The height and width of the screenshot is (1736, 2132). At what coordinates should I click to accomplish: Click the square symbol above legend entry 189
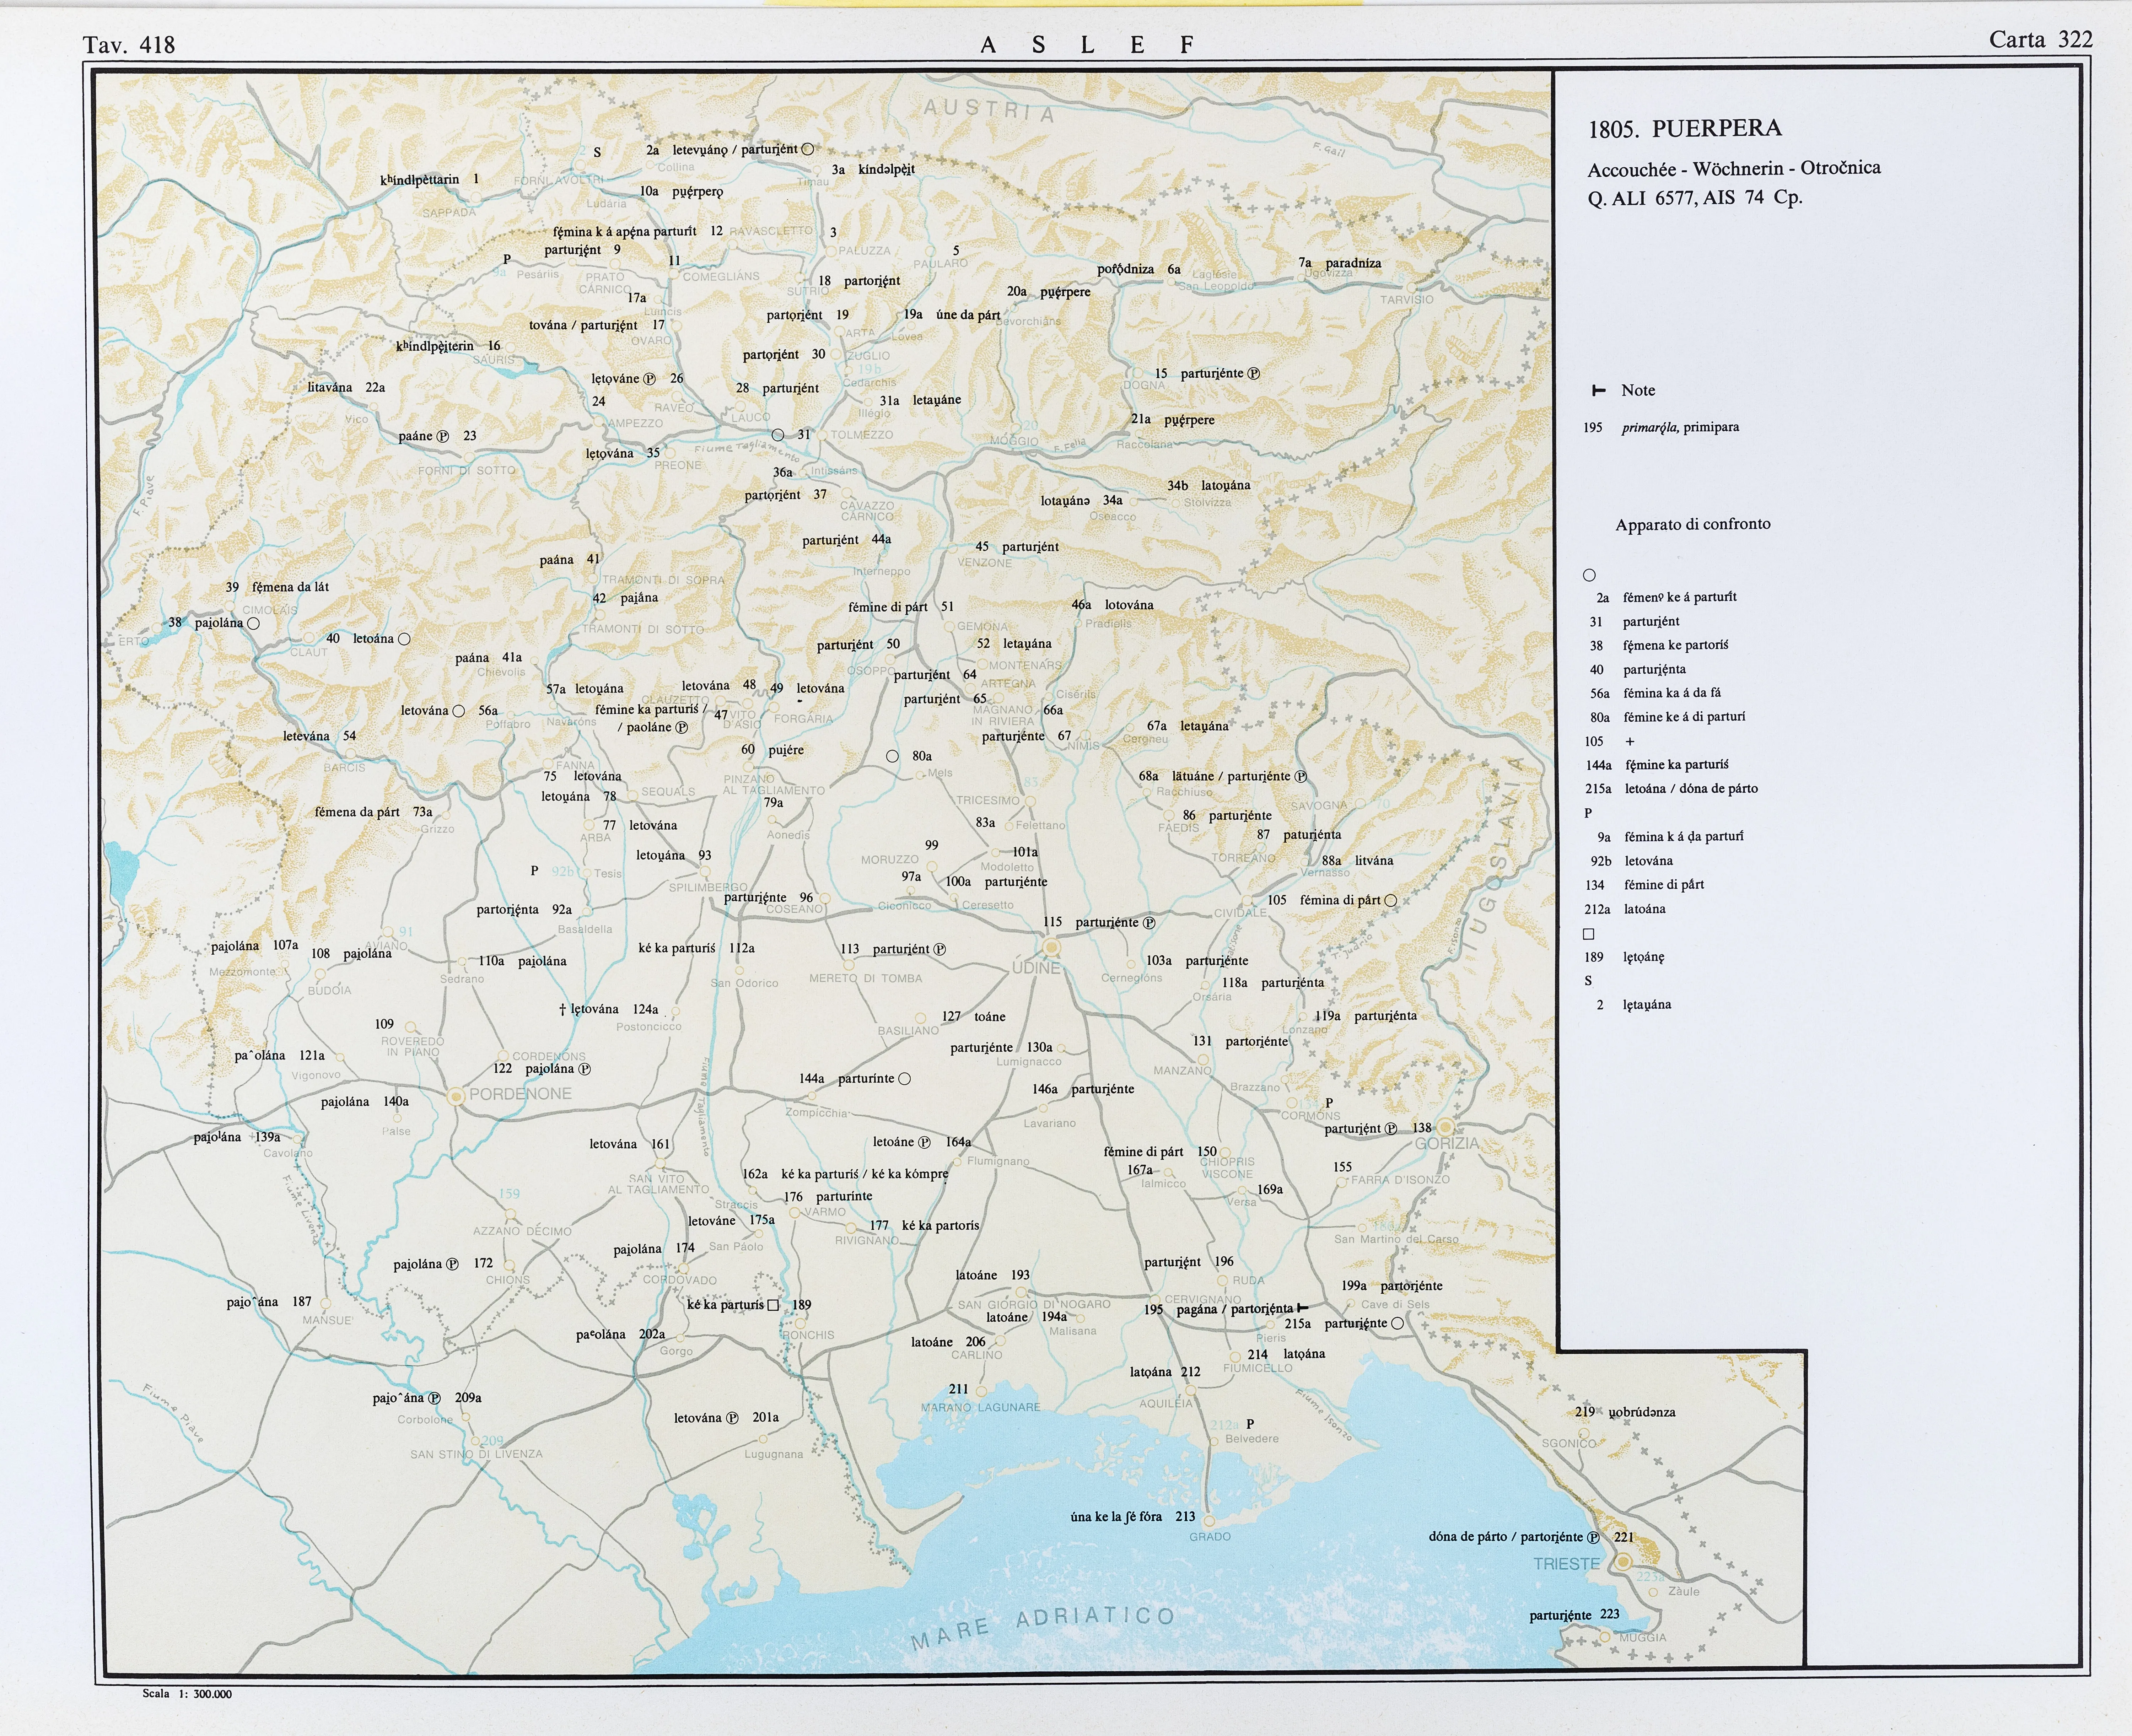1589,934
